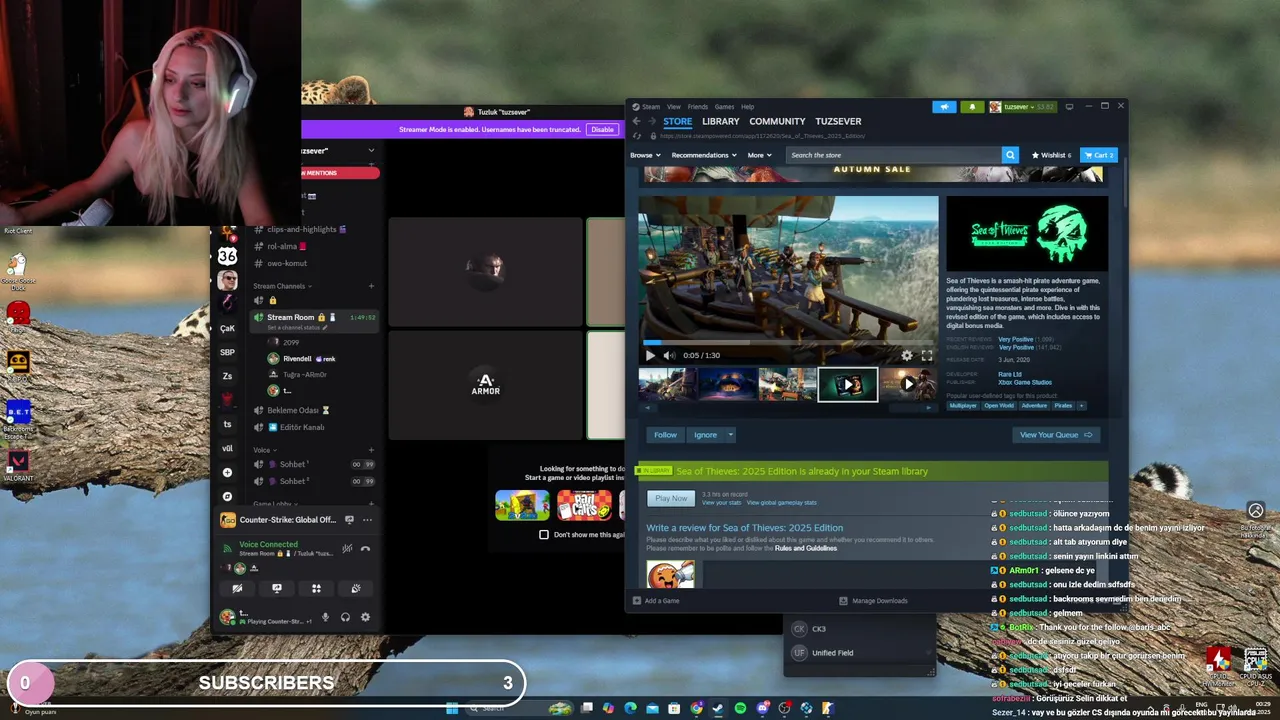The width and height of the screenshot is (1280, 720).
Task: Open Recommendations dropdown in Steam store
Action: click(x=704, y=155)
